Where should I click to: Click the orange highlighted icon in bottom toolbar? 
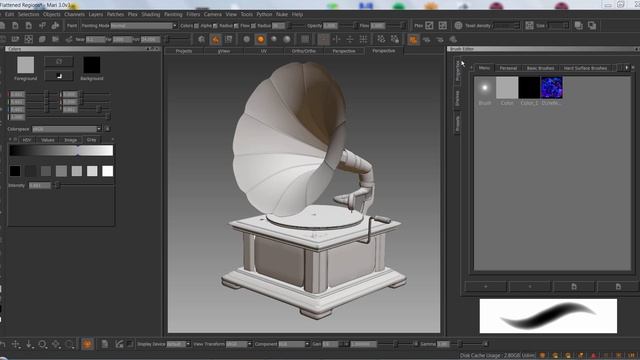tap(87, 344)
